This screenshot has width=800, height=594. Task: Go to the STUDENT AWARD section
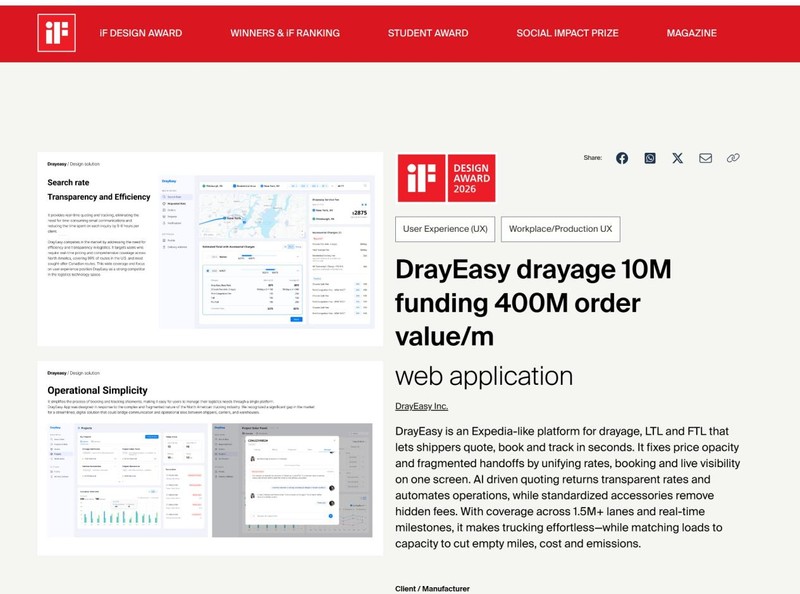428,33
